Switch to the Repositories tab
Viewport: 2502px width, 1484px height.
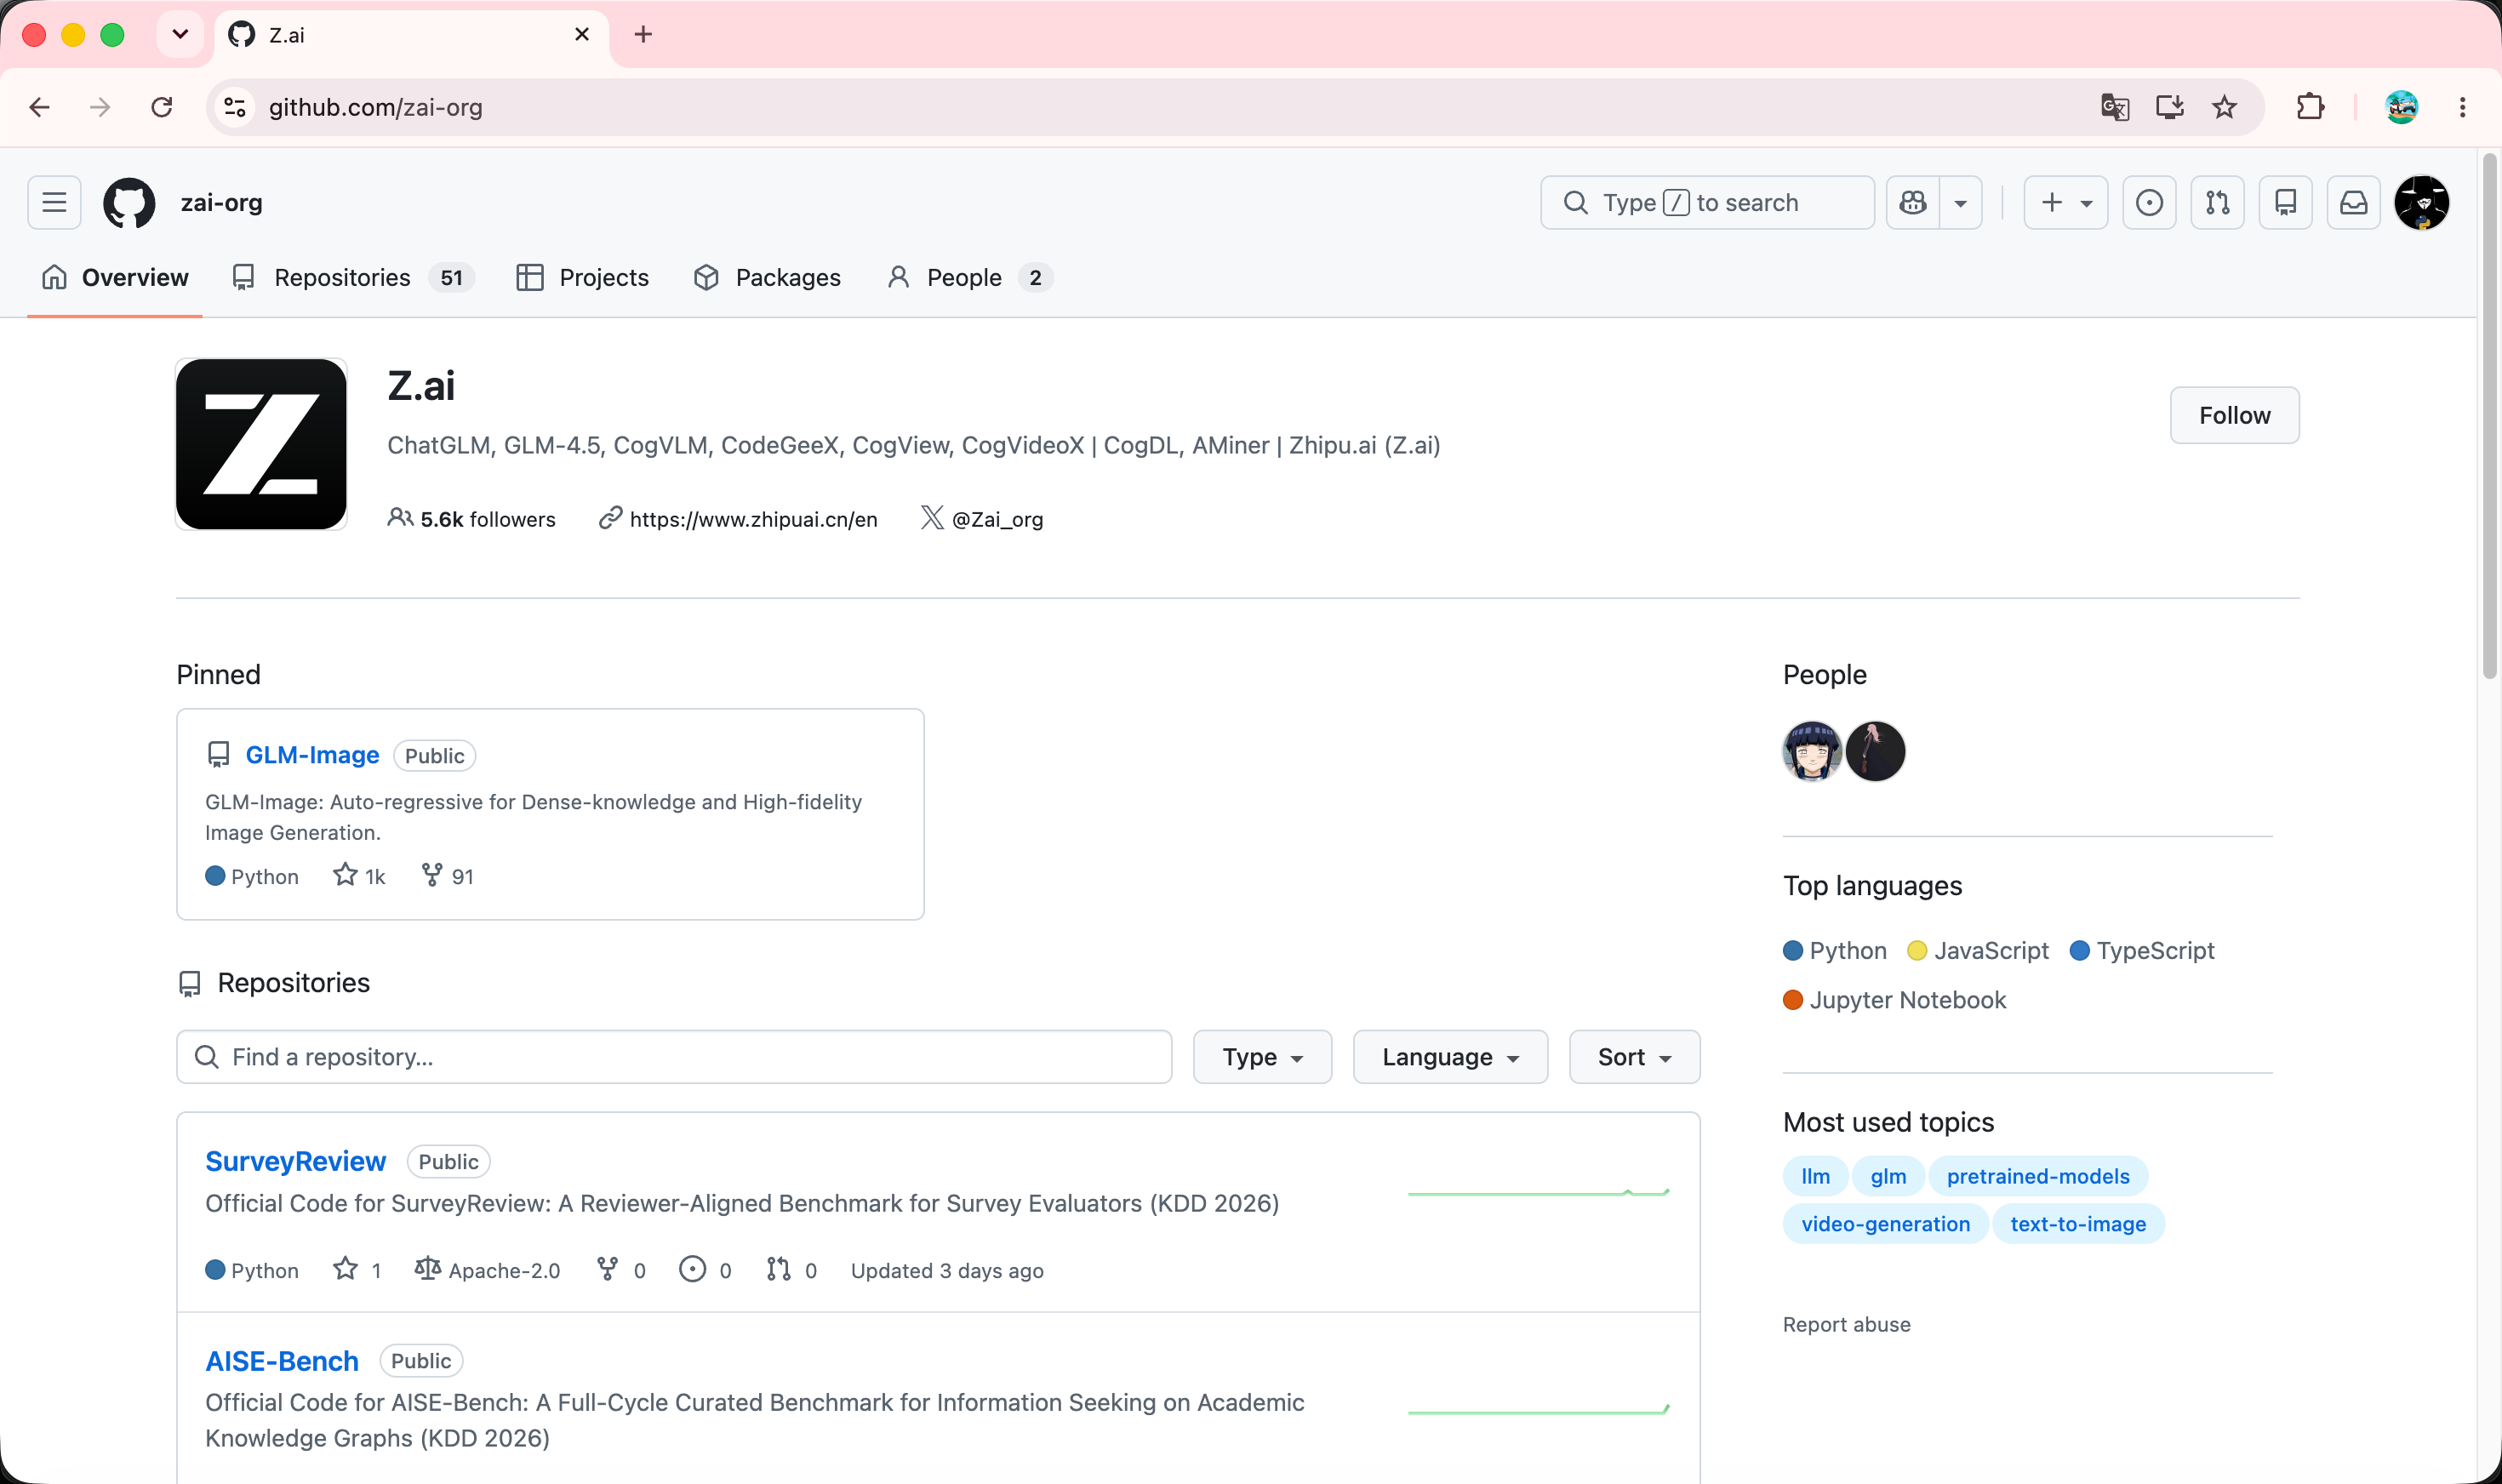point(353,278)
